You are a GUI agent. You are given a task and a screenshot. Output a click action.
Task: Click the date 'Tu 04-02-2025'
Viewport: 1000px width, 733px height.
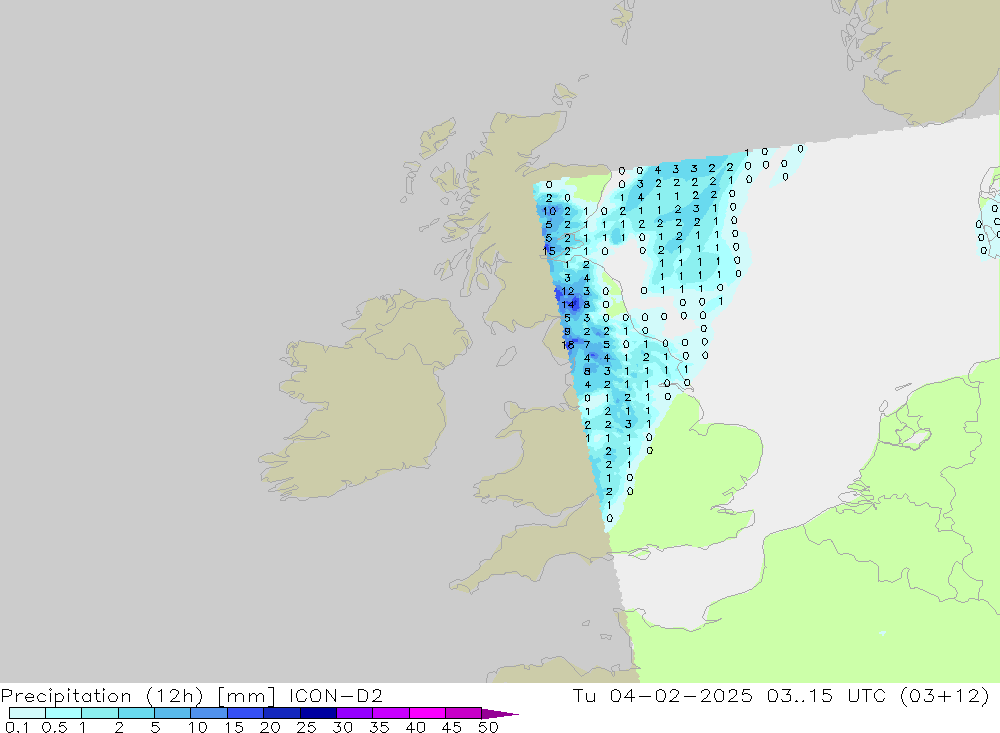663,695
